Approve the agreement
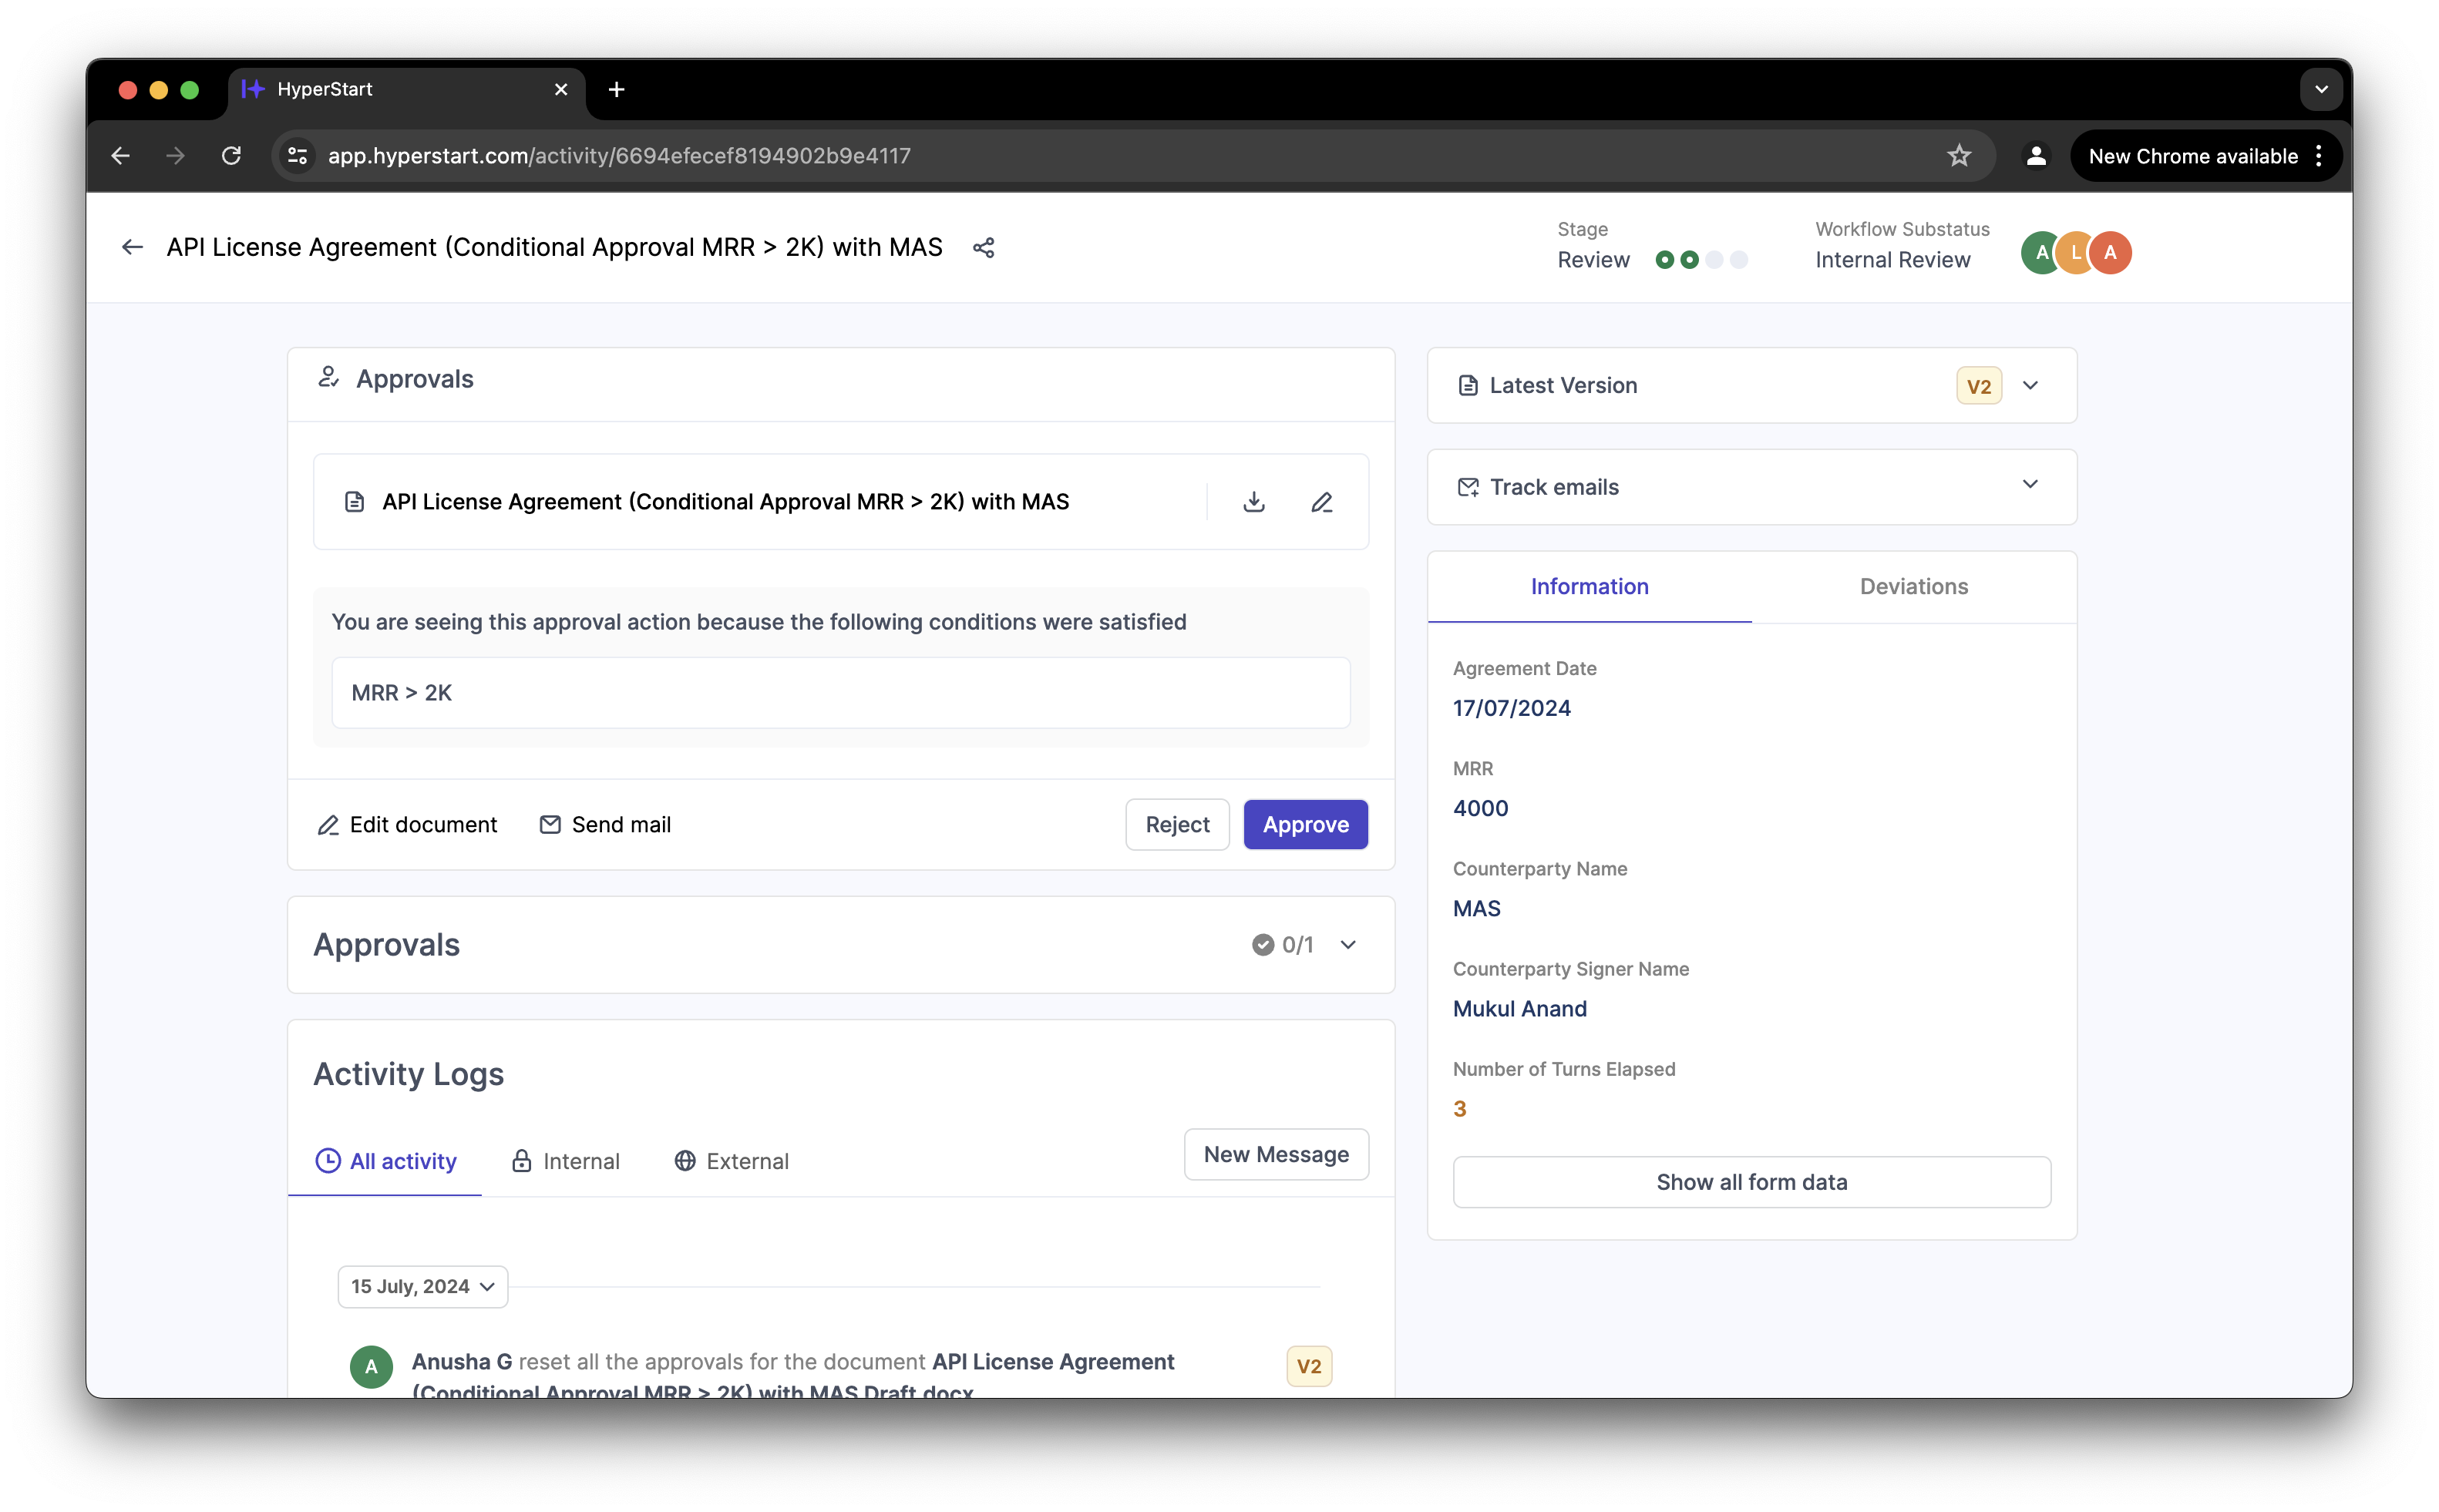The width and height of the screenshot is (2439, 1512). tap(1305, 825)
